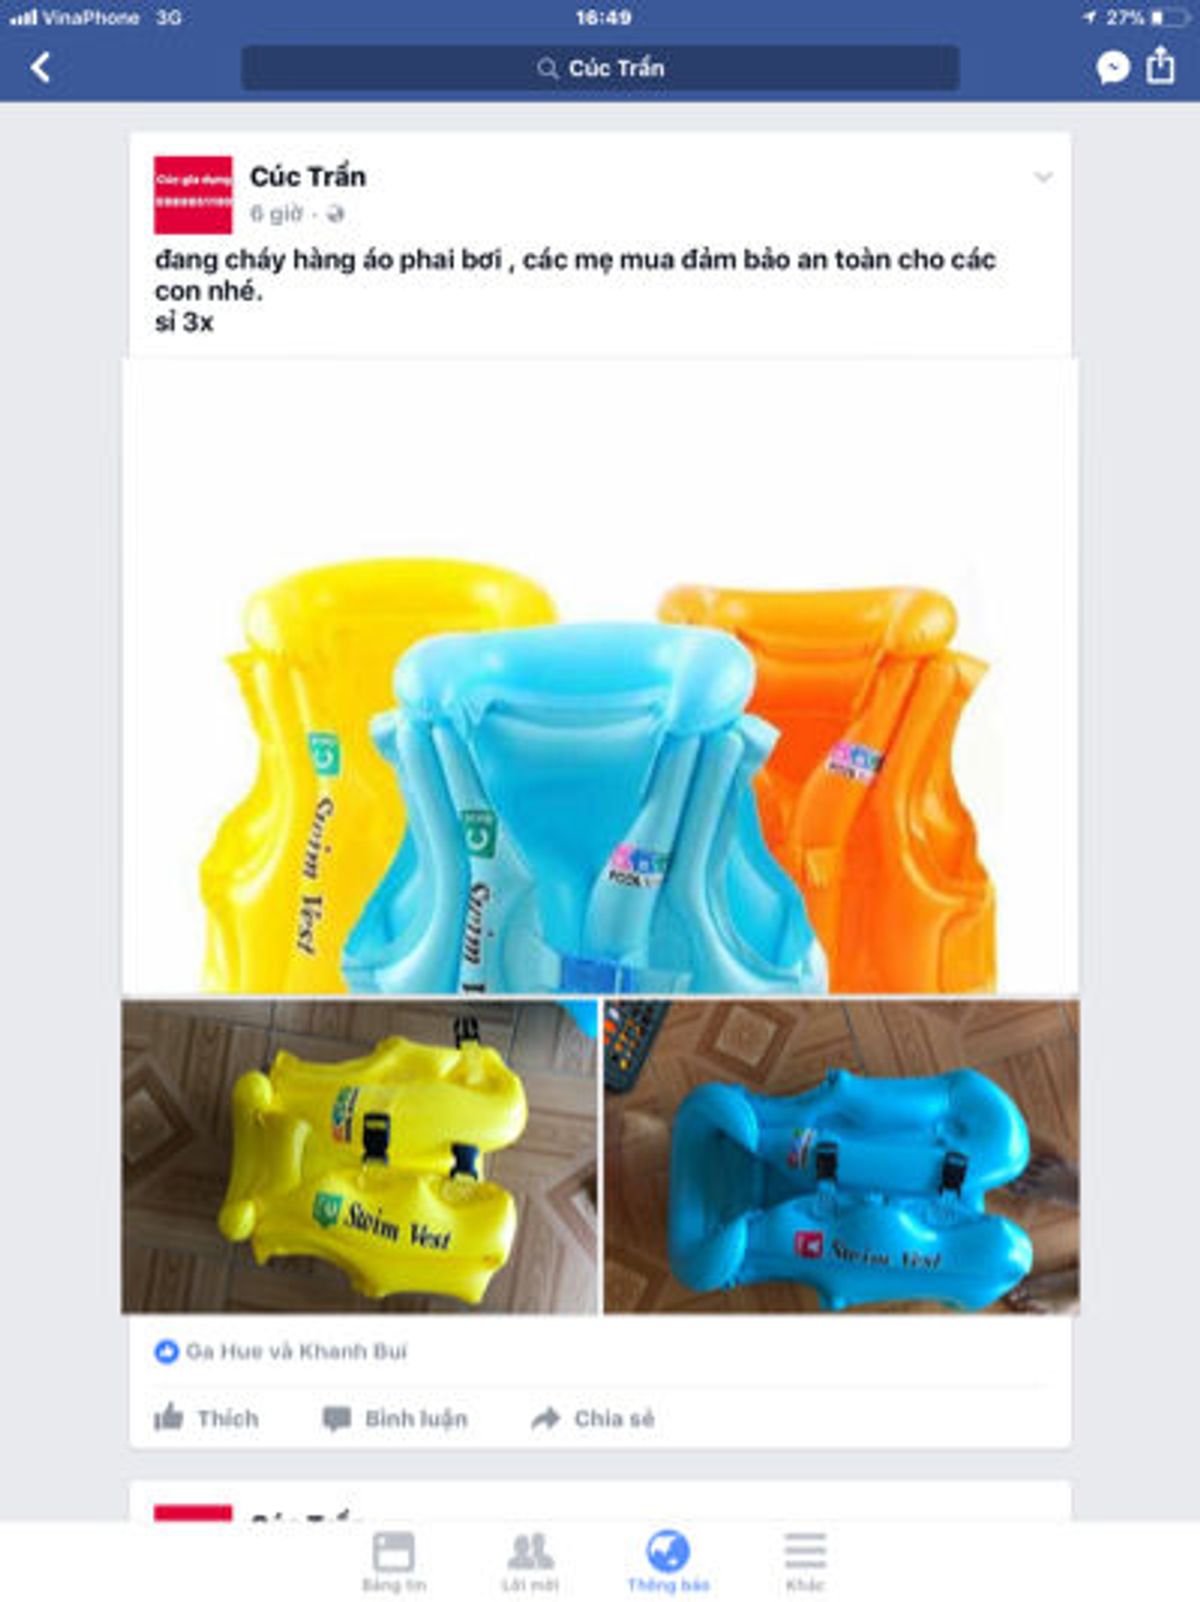Tap the thumbs-up Thích icon

(x=169, y=1417)
